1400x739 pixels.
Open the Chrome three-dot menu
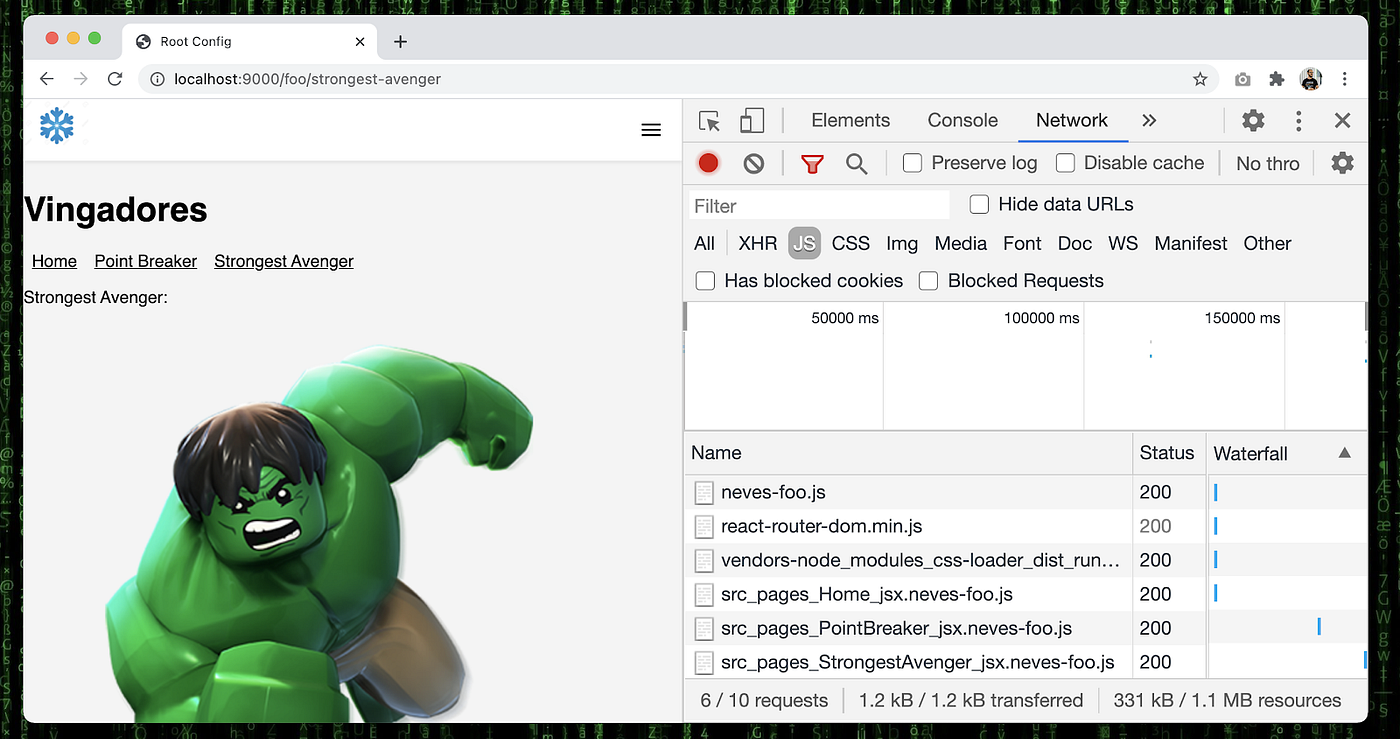click(x=1345, y=79)
